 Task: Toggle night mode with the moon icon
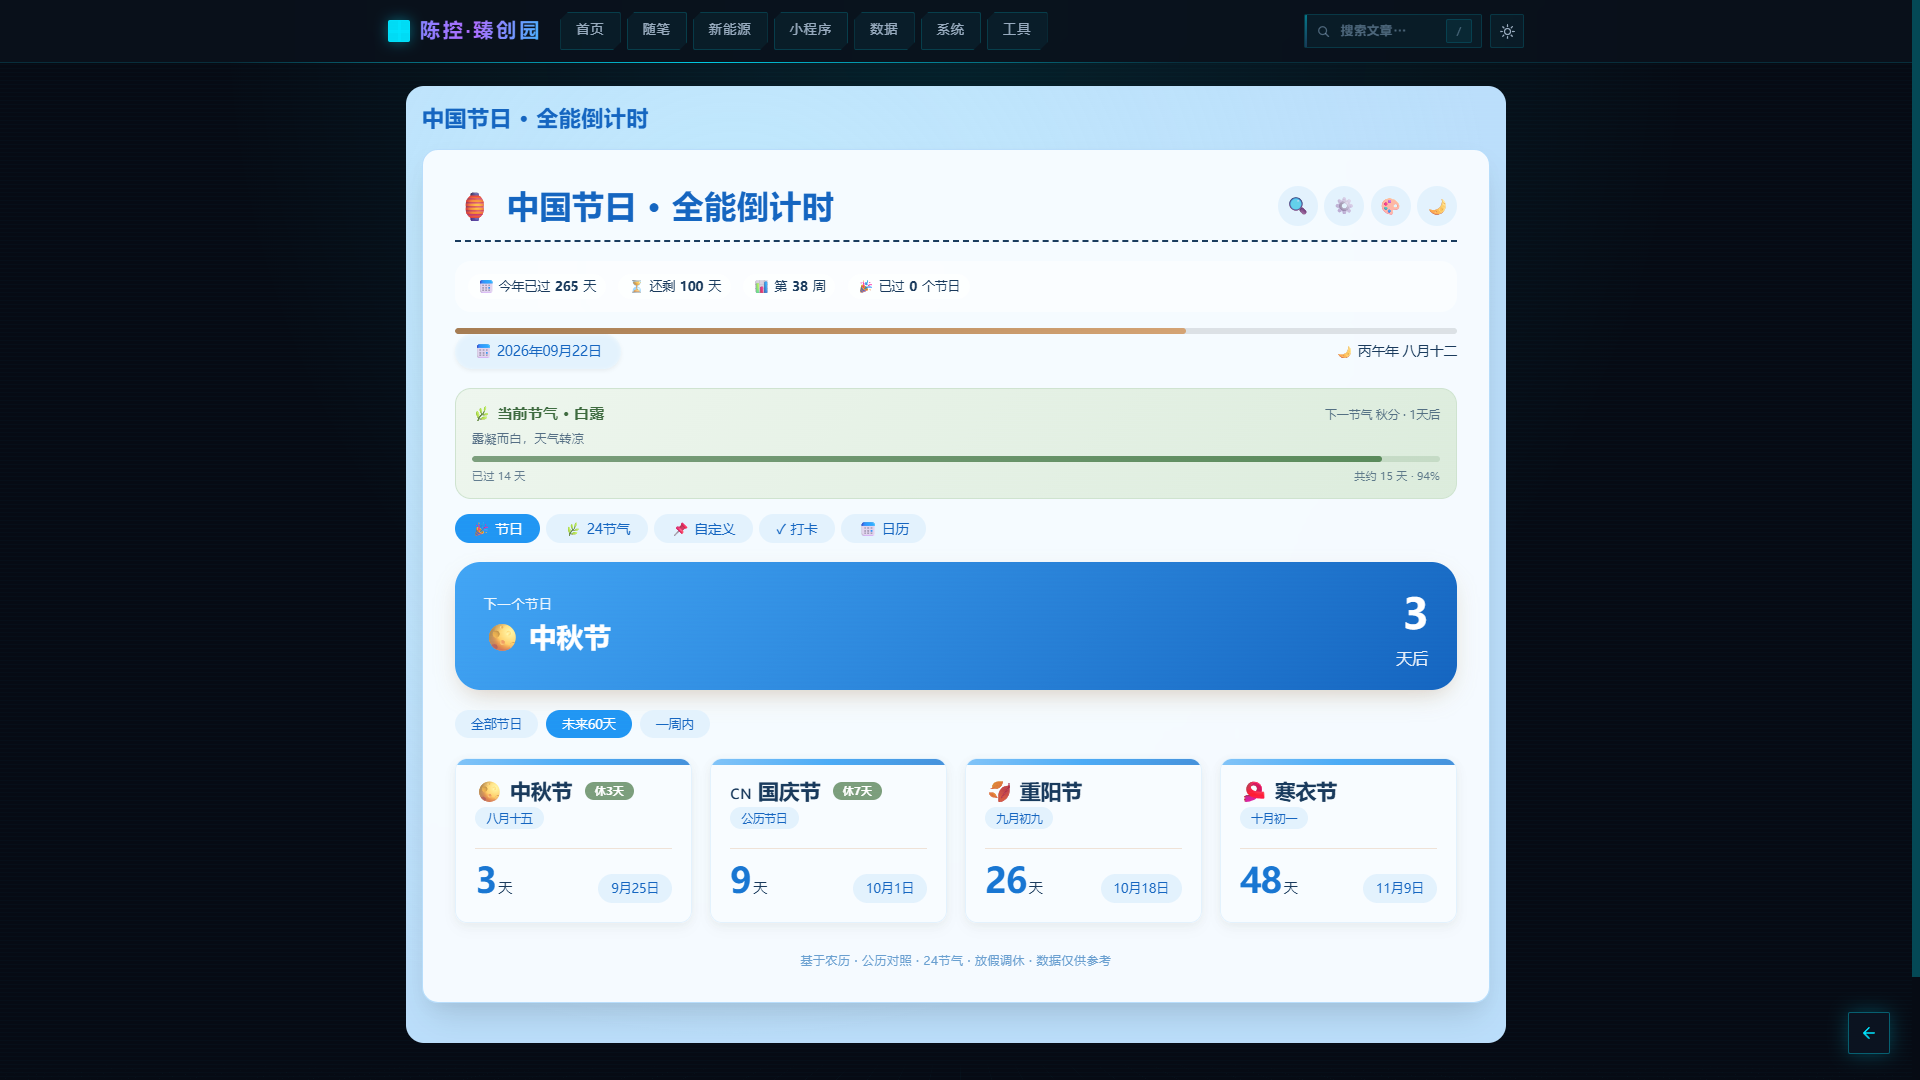(x=1437, y=206)
